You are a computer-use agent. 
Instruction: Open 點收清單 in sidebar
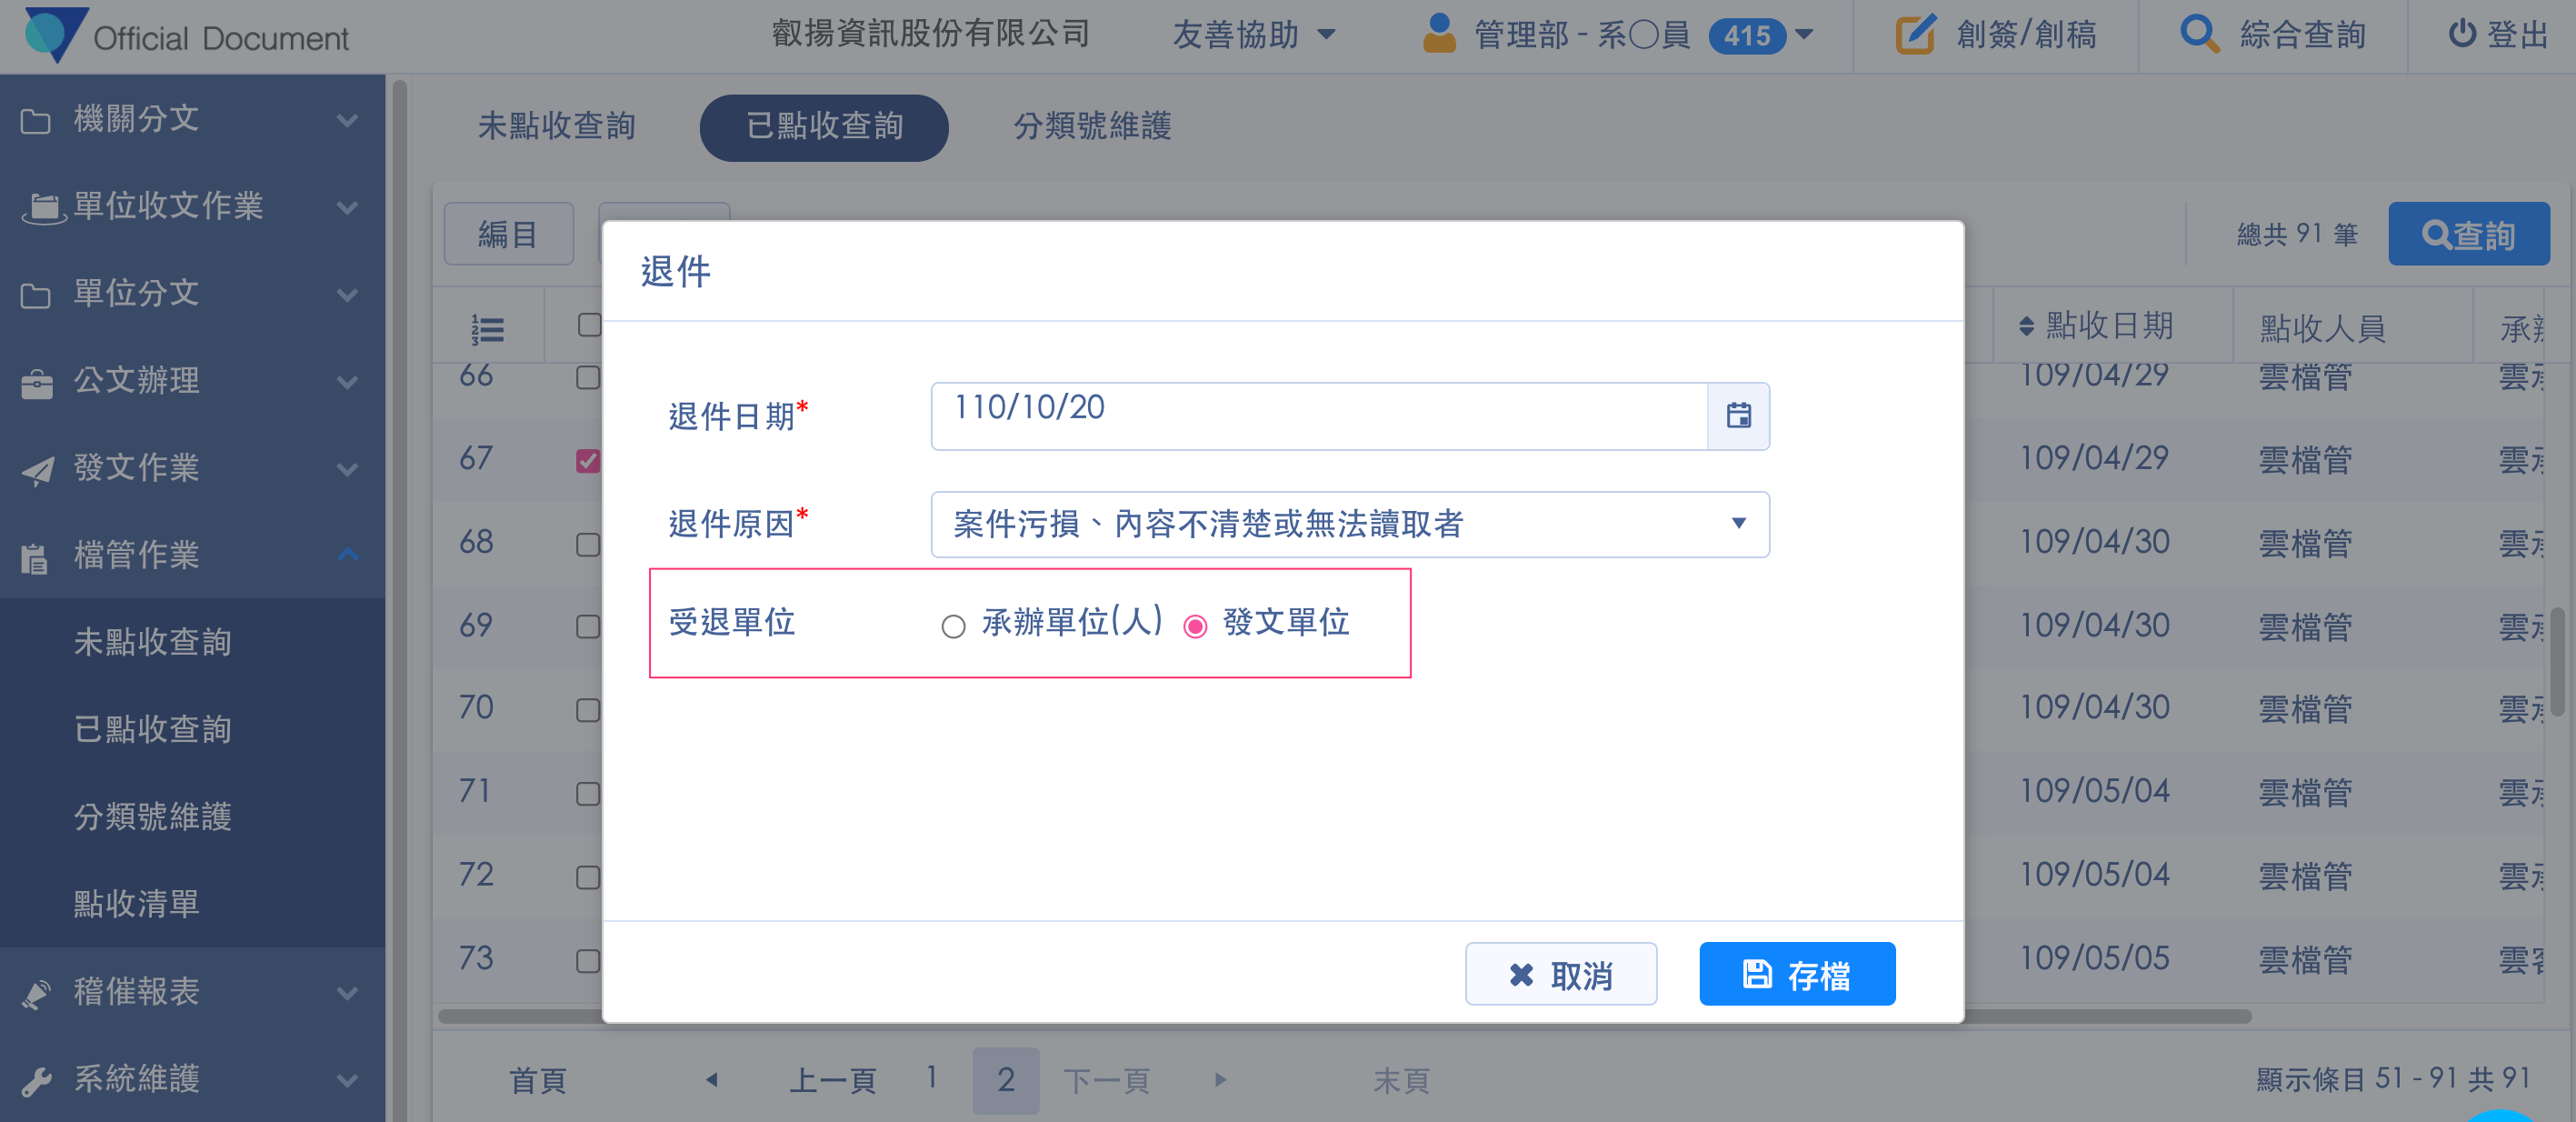coord(137,903)
